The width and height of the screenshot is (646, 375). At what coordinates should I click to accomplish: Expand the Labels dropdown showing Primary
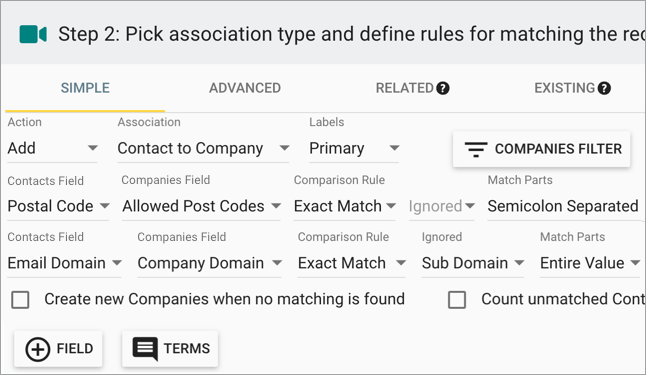point(354,148)
